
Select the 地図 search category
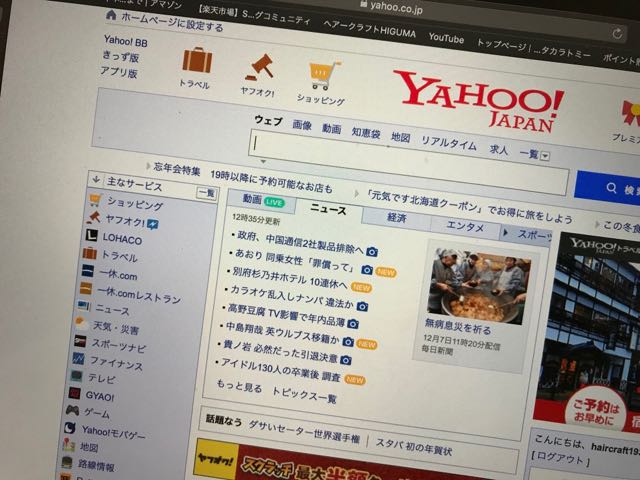(400, 137)
